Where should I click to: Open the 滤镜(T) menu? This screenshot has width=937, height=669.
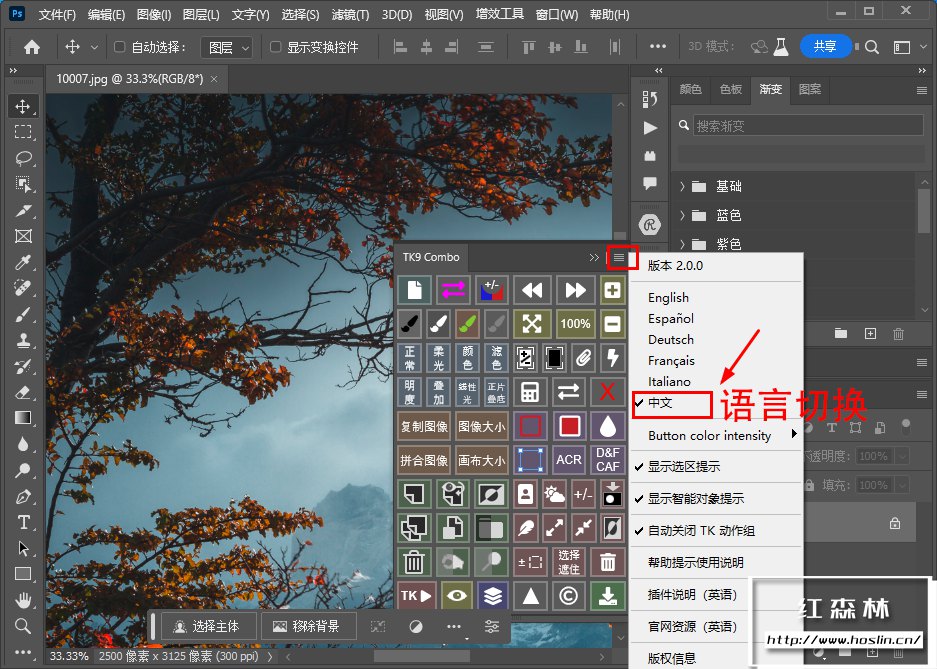[x=349, y=15]
